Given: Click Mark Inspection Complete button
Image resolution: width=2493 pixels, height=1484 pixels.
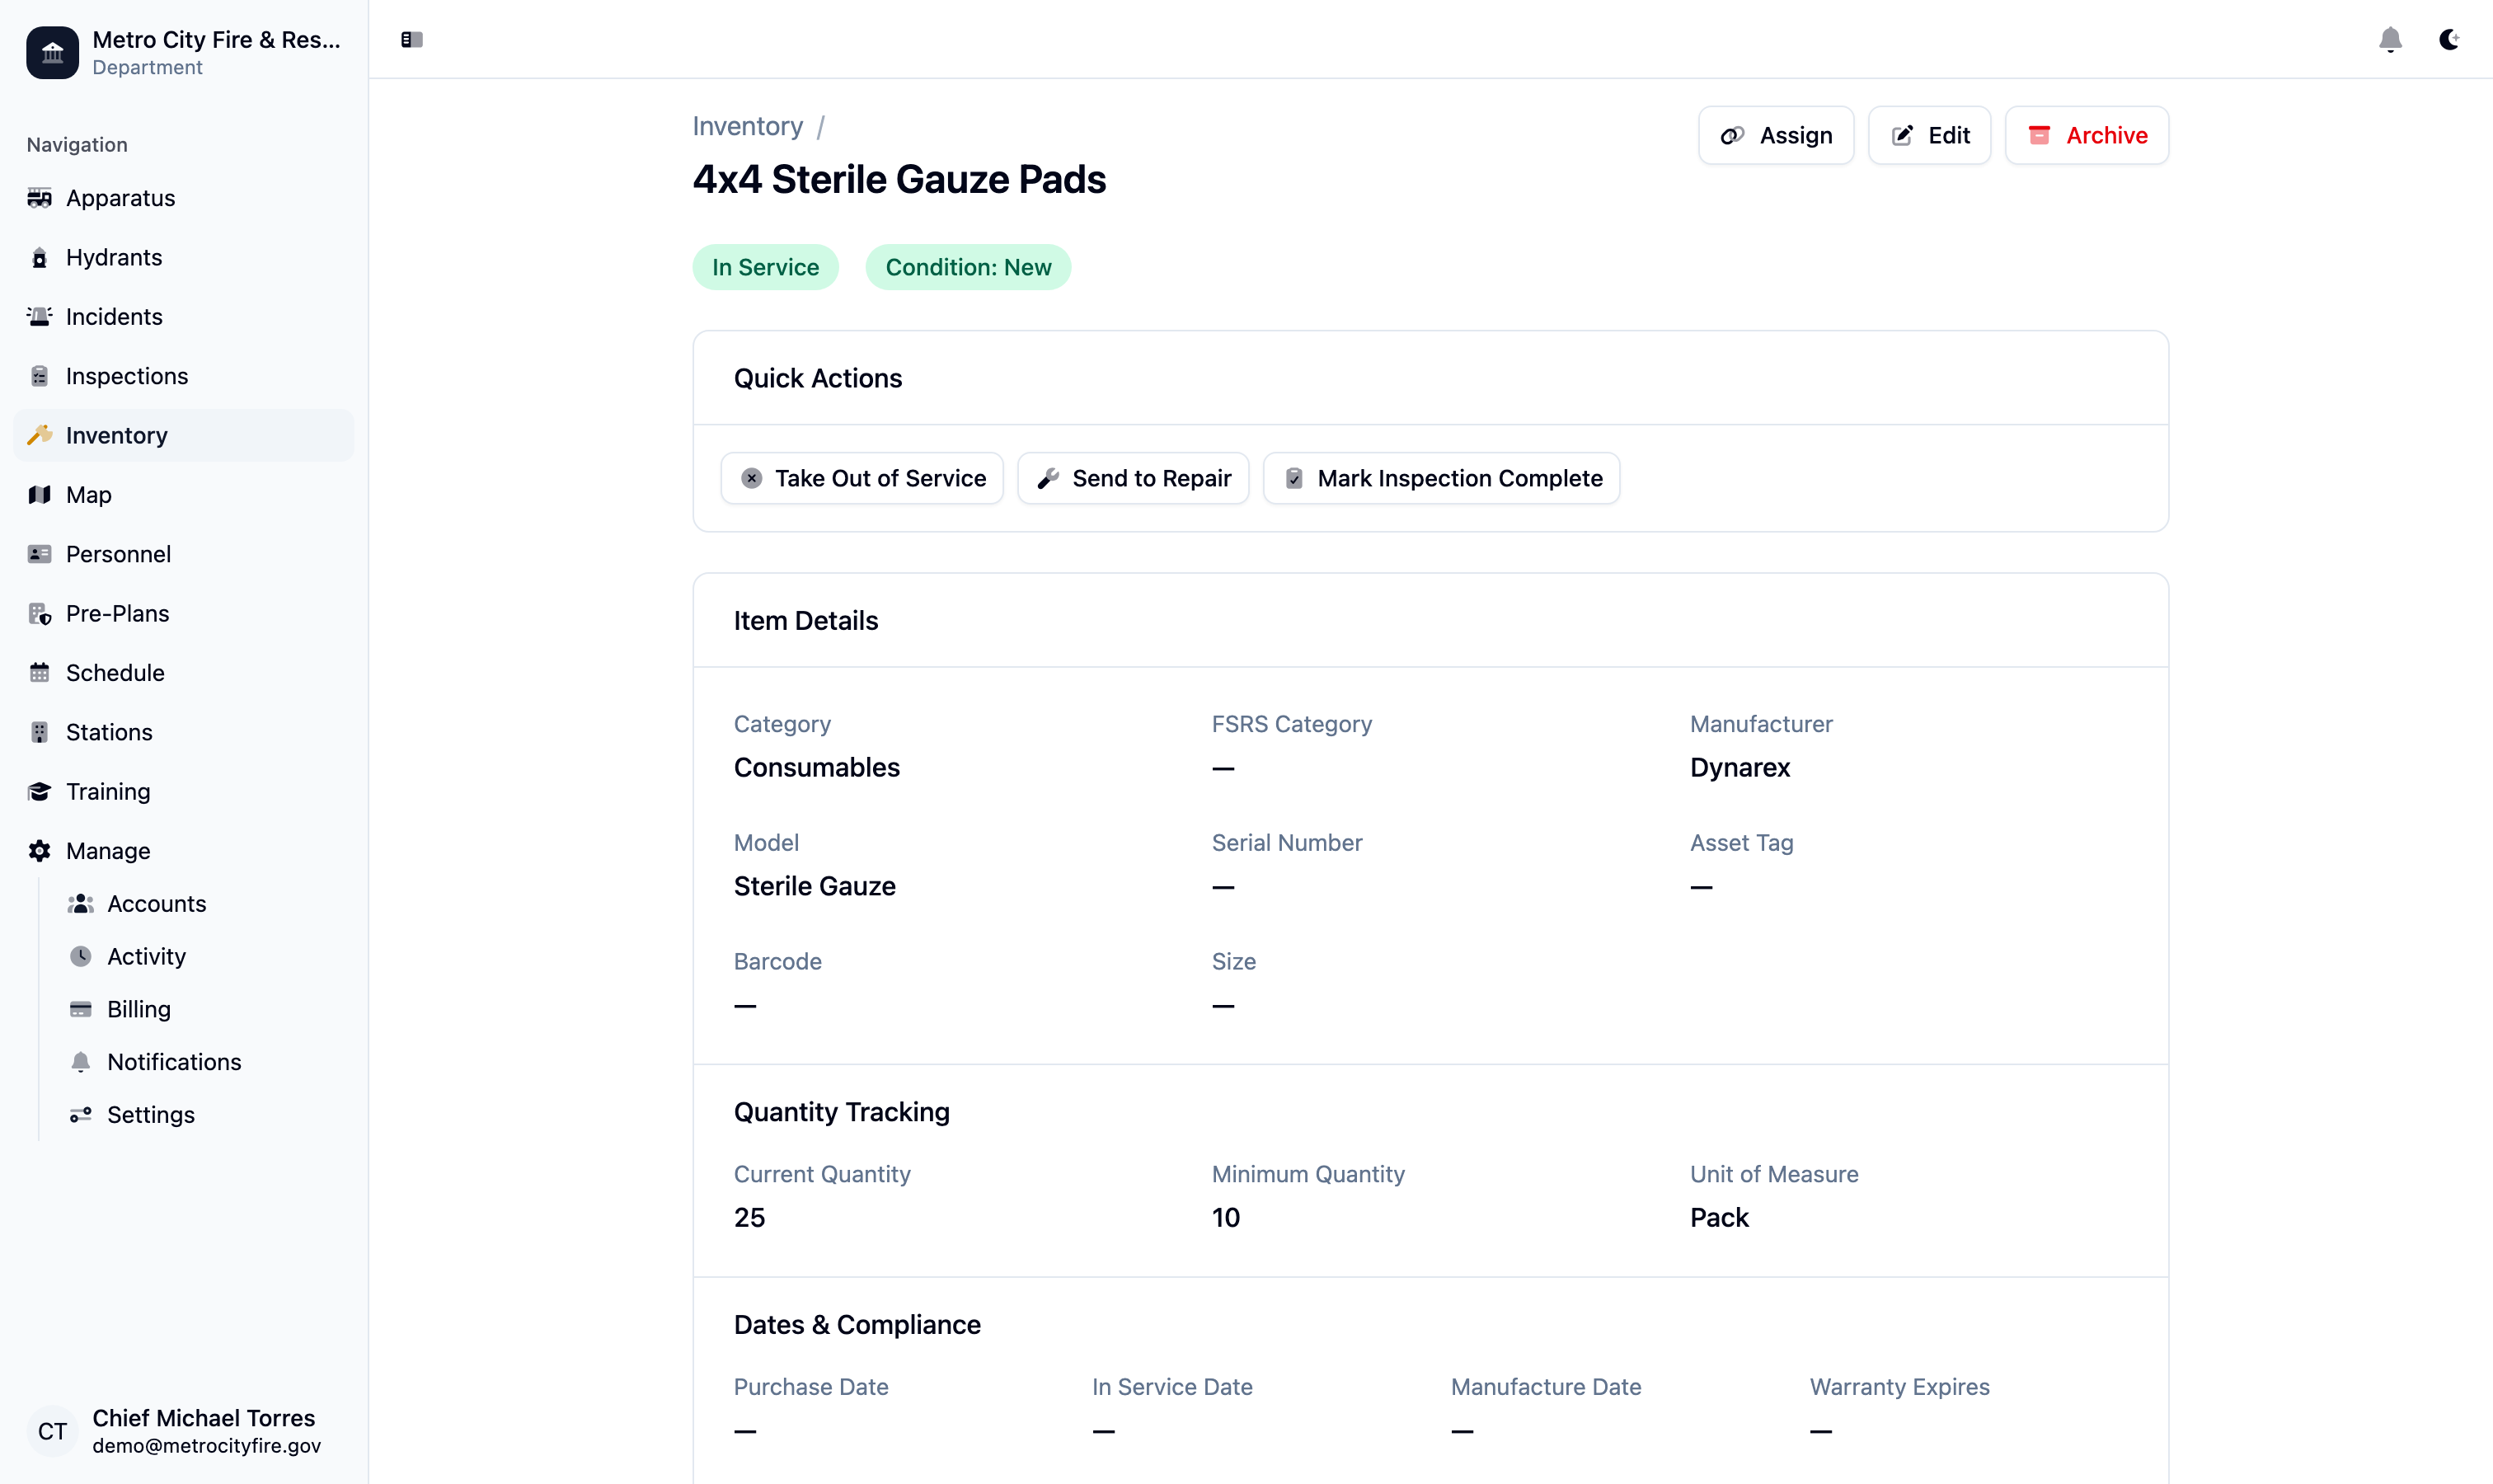Looking at the screenshot, I should (1441, 478).
